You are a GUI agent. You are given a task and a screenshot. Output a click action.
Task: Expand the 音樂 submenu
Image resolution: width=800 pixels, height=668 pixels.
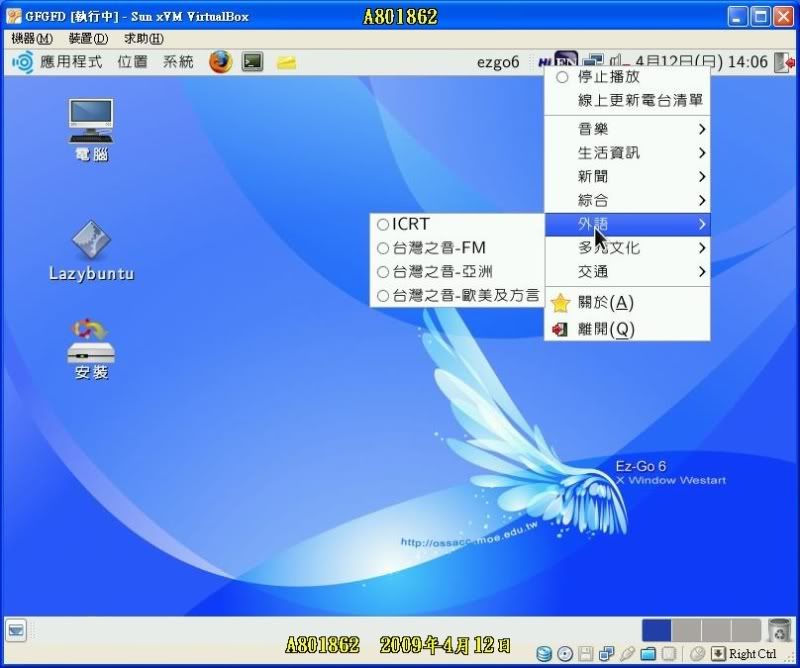(x=628, y=129)
